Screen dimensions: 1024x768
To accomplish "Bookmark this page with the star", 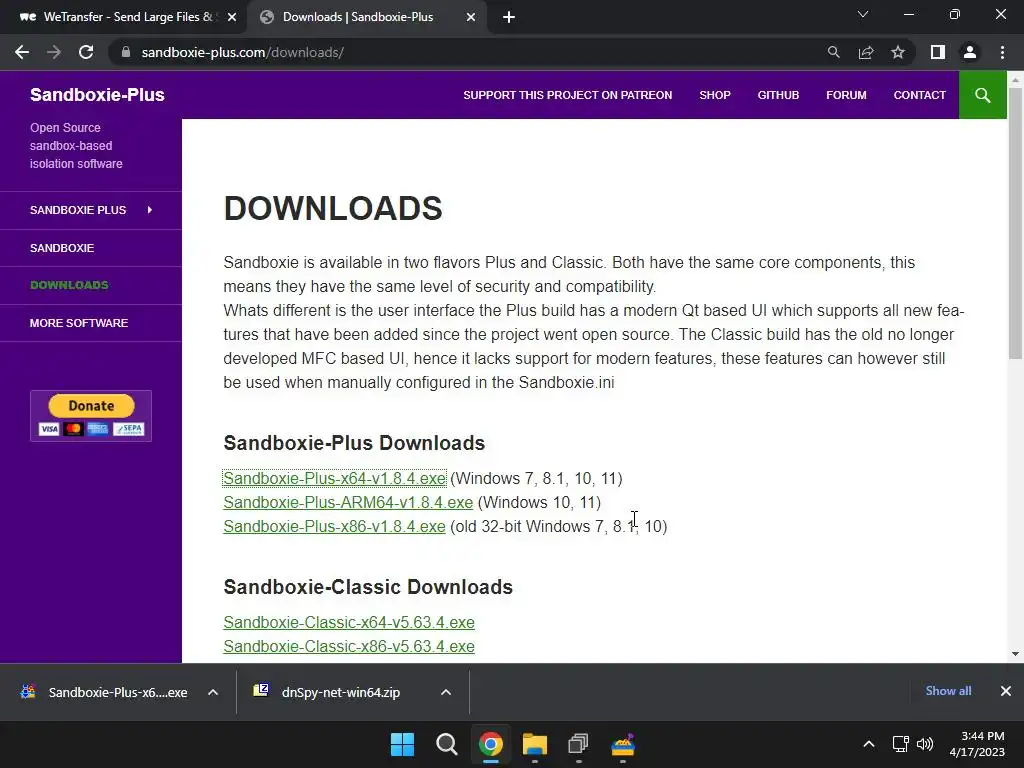I will 898,52.
